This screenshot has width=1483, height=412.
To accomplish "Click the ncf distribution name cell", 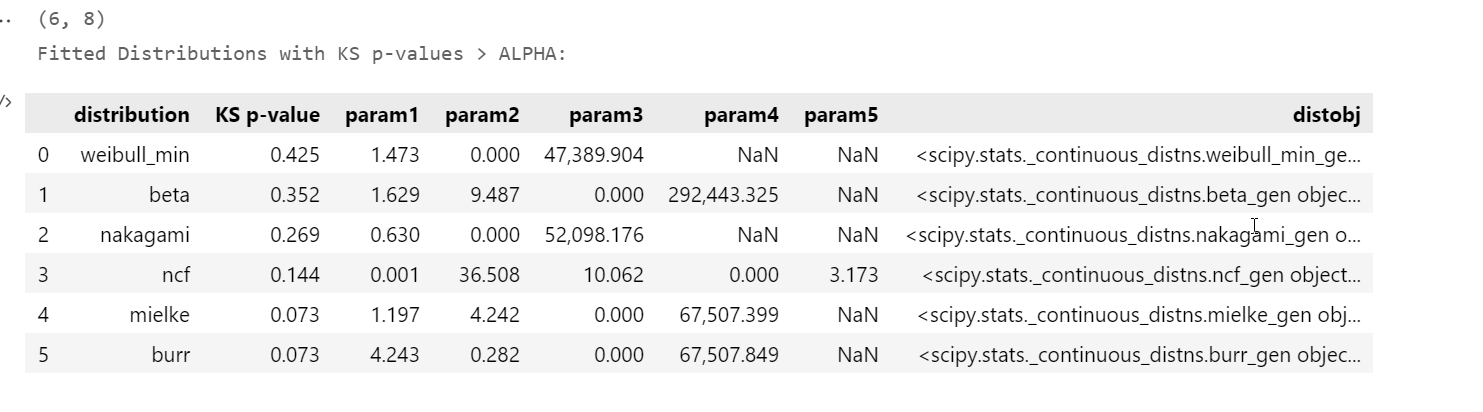I will pyautogui.click(x=174, y=275).
